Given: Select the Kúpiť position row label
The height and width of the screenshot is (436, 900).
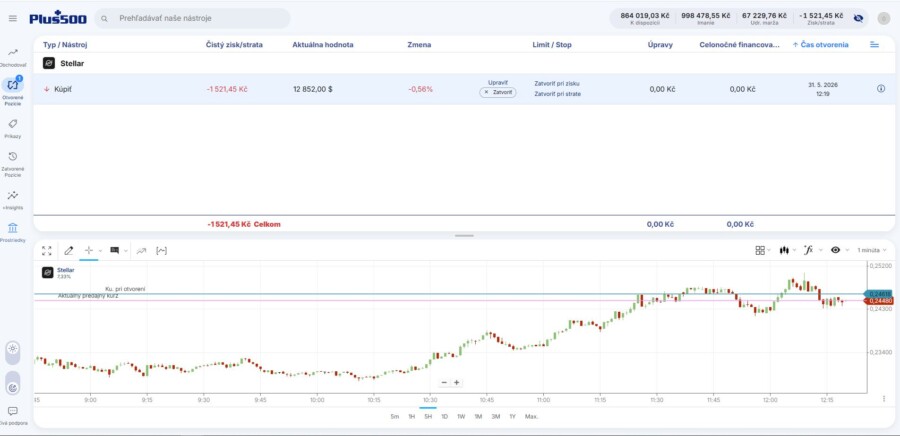Looking at the screenshot, I should pos(63,89).
